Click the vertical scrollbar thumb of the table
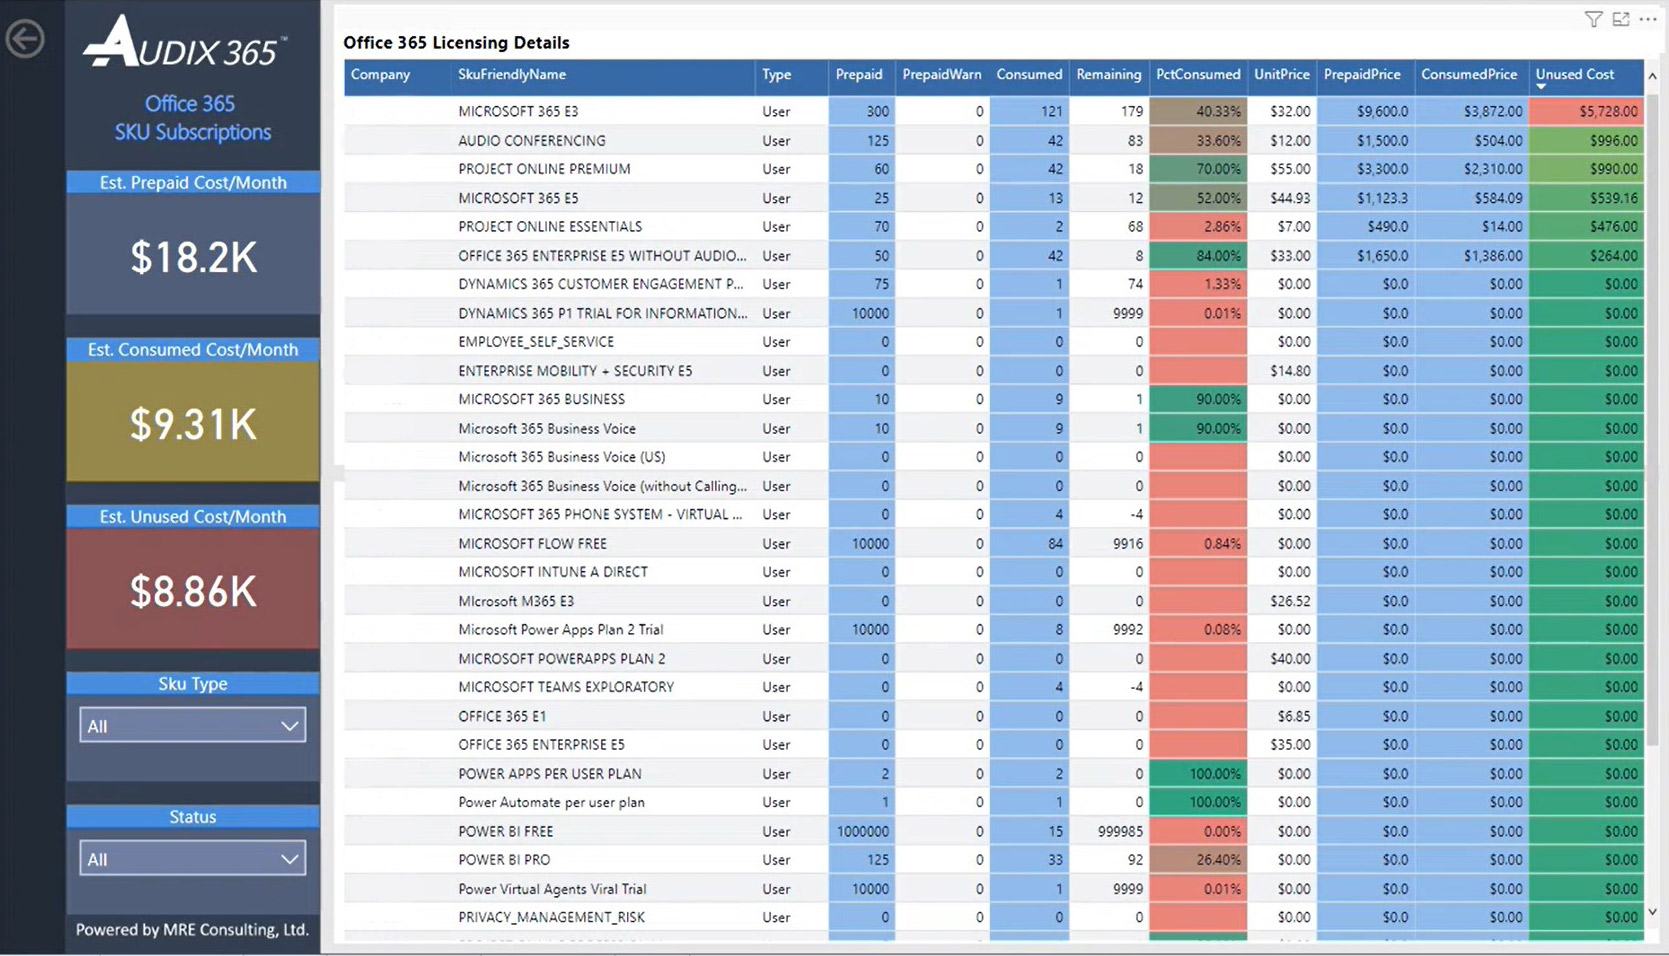1669x956 pixels. [x=1652, y=420]
